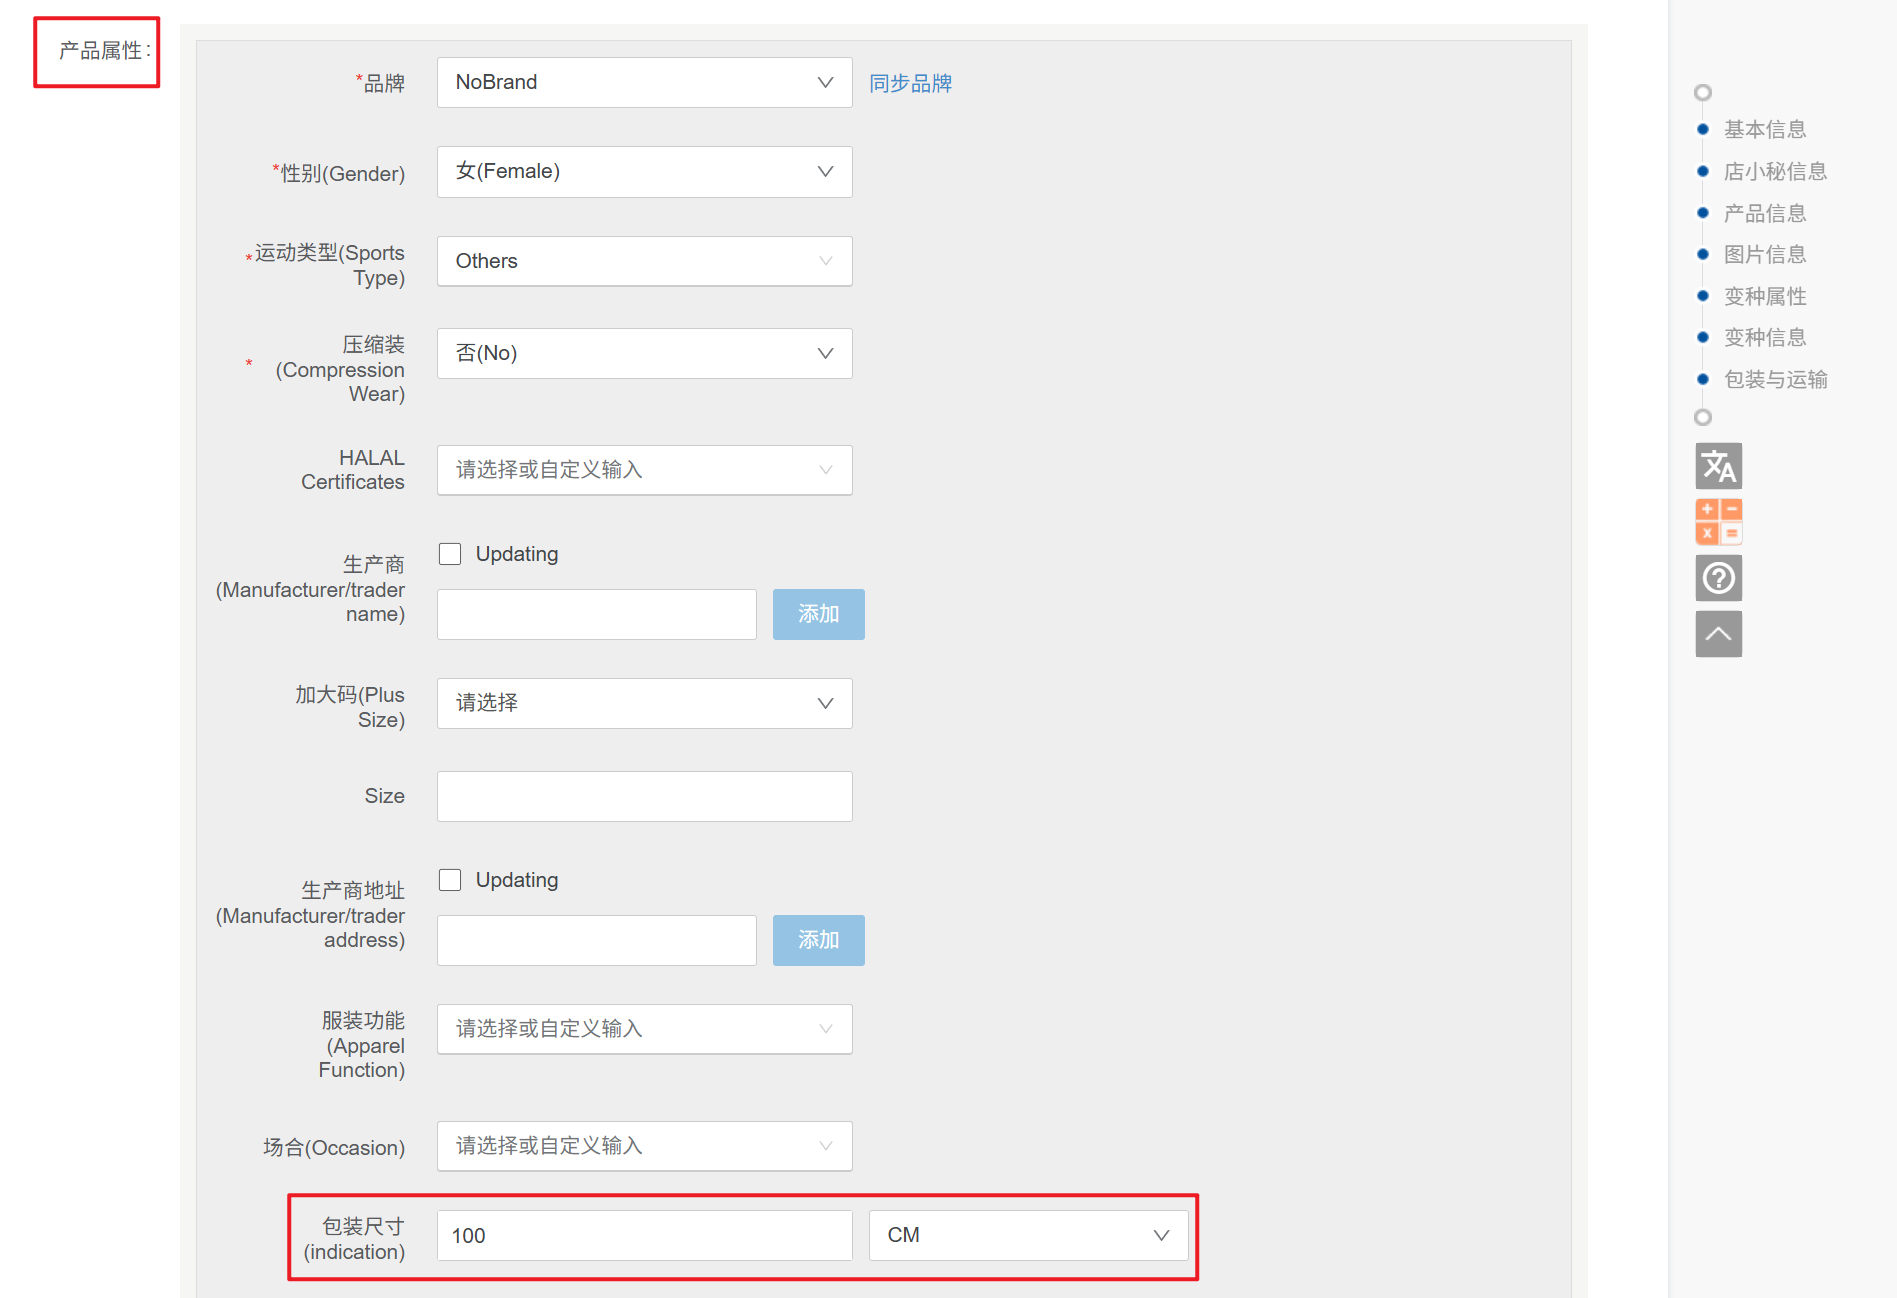The height and width of the screenshot is (1298, 1897).
Task: Click 添加 button beside Manufacturer name field
Action: [818, 614]
